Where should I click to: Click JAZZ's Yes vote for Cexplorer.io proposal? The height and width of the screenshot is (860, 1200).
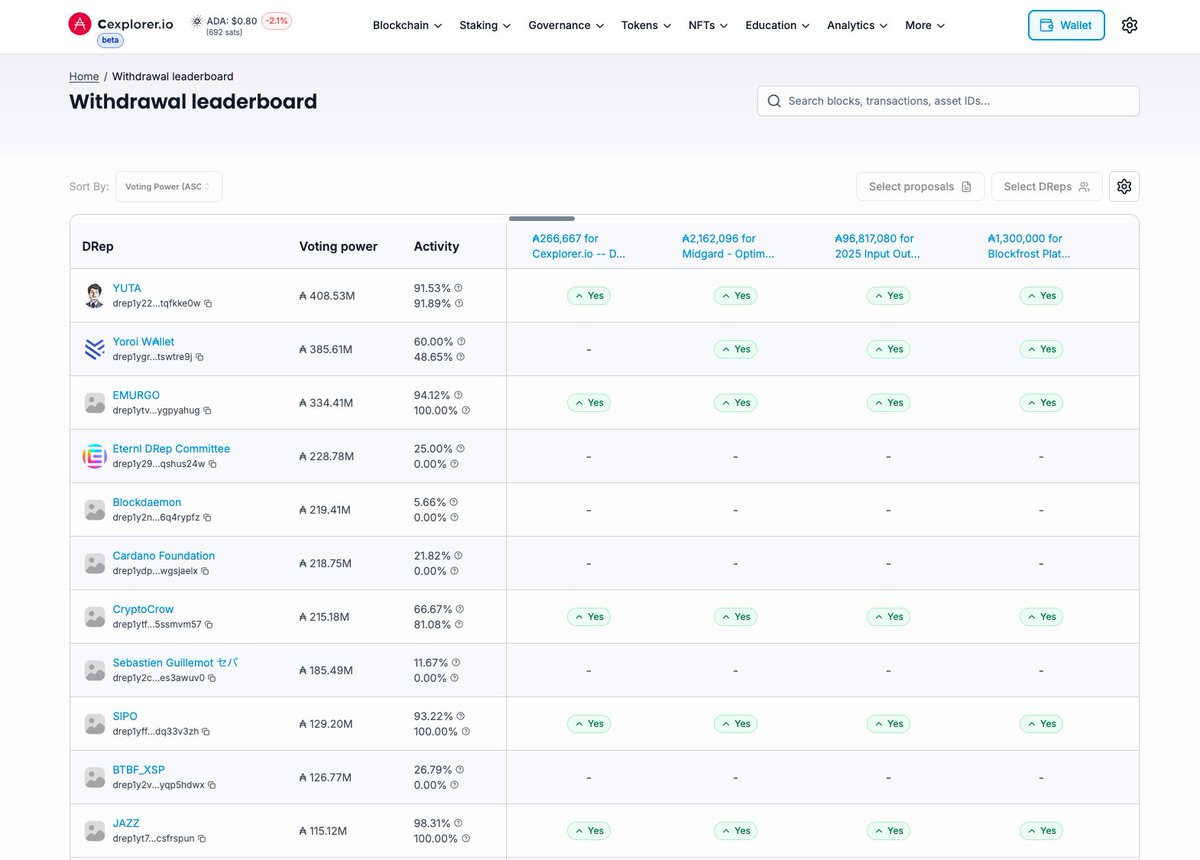pyautogui.click(x=589, y=831)
